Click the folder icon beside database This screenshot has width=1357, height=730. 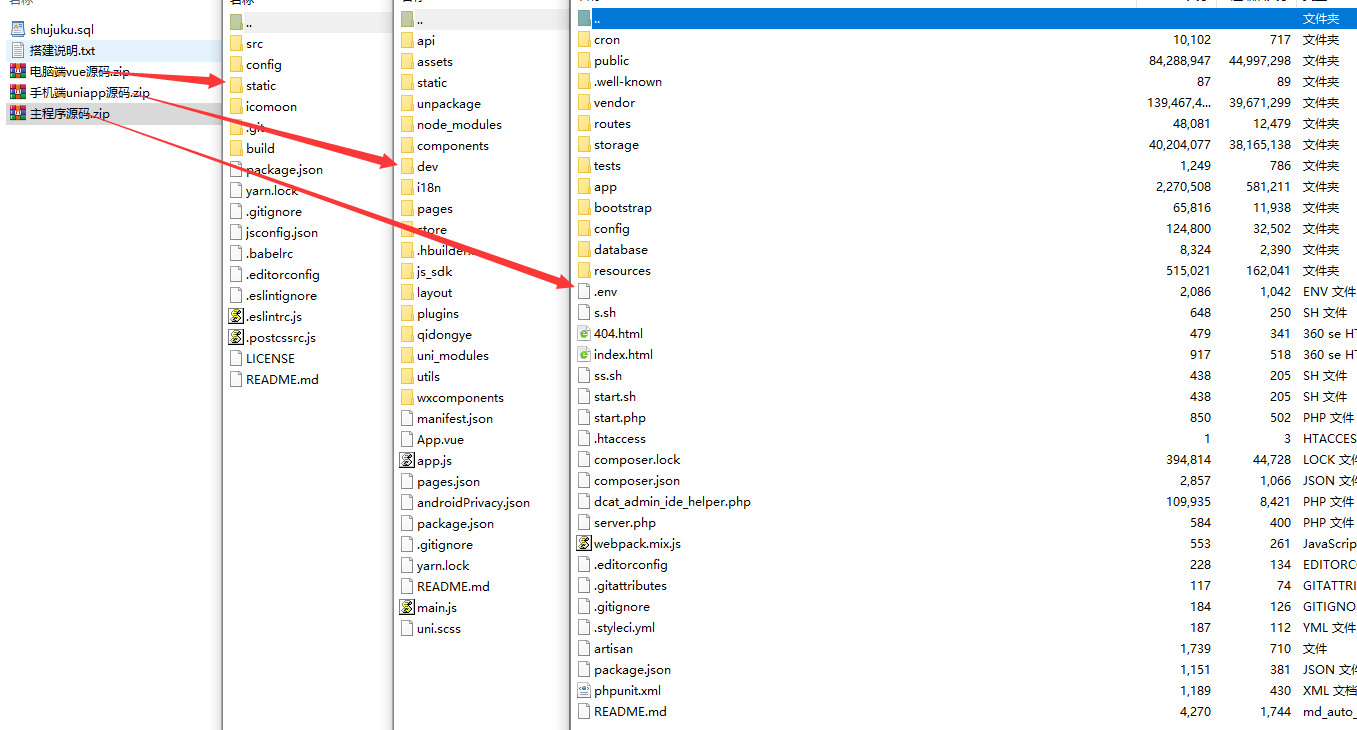(584, 249)
